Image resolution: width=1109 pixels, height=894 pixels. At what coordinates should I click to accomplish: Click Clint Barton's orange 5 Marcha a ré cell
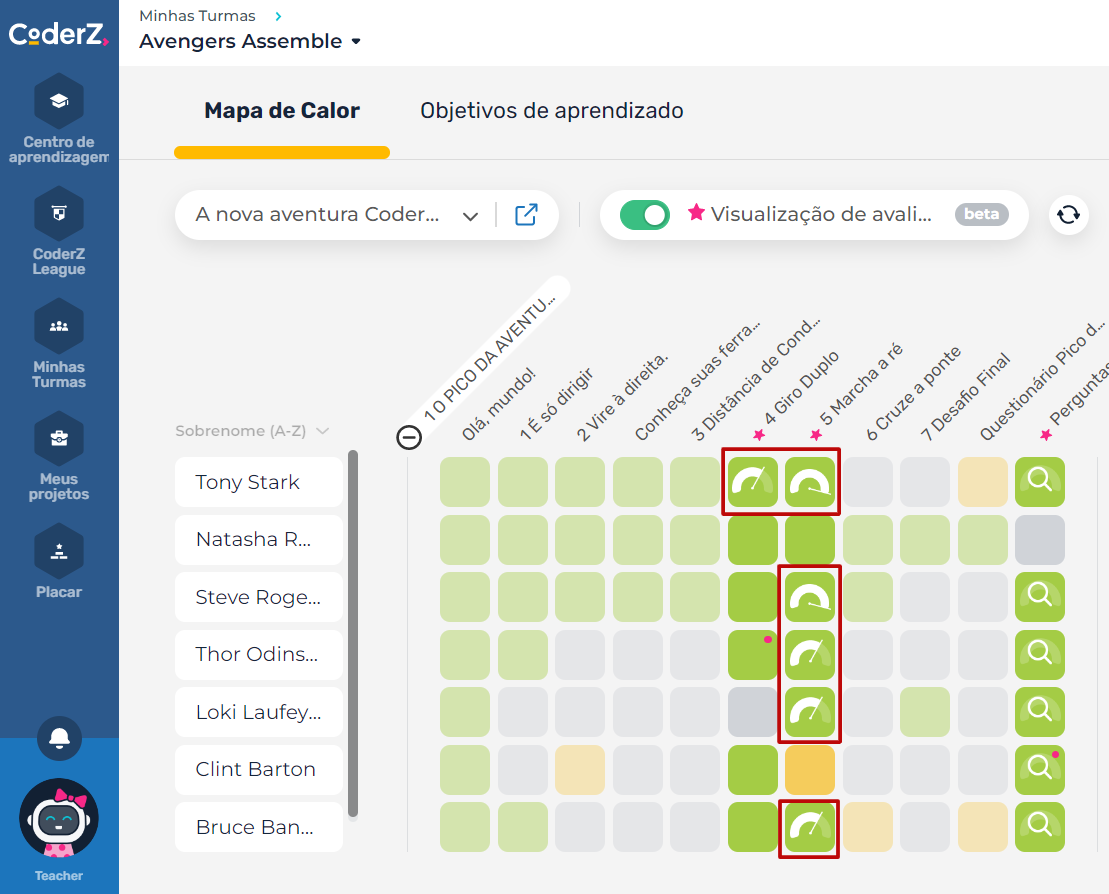point(809,769)
